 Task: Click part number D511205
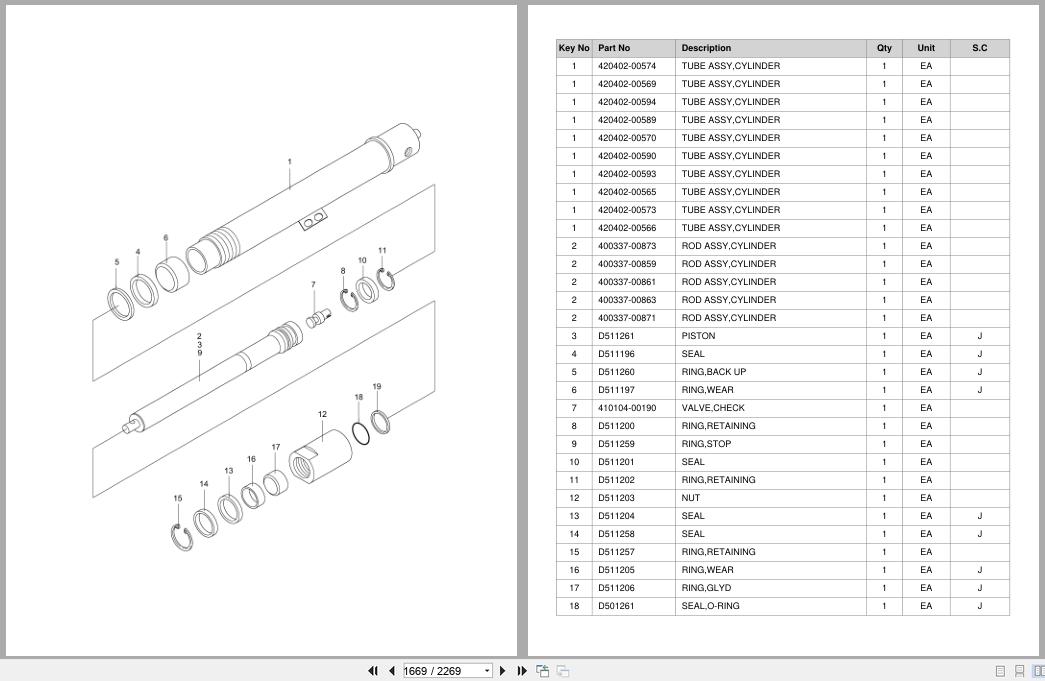(616, 570)
